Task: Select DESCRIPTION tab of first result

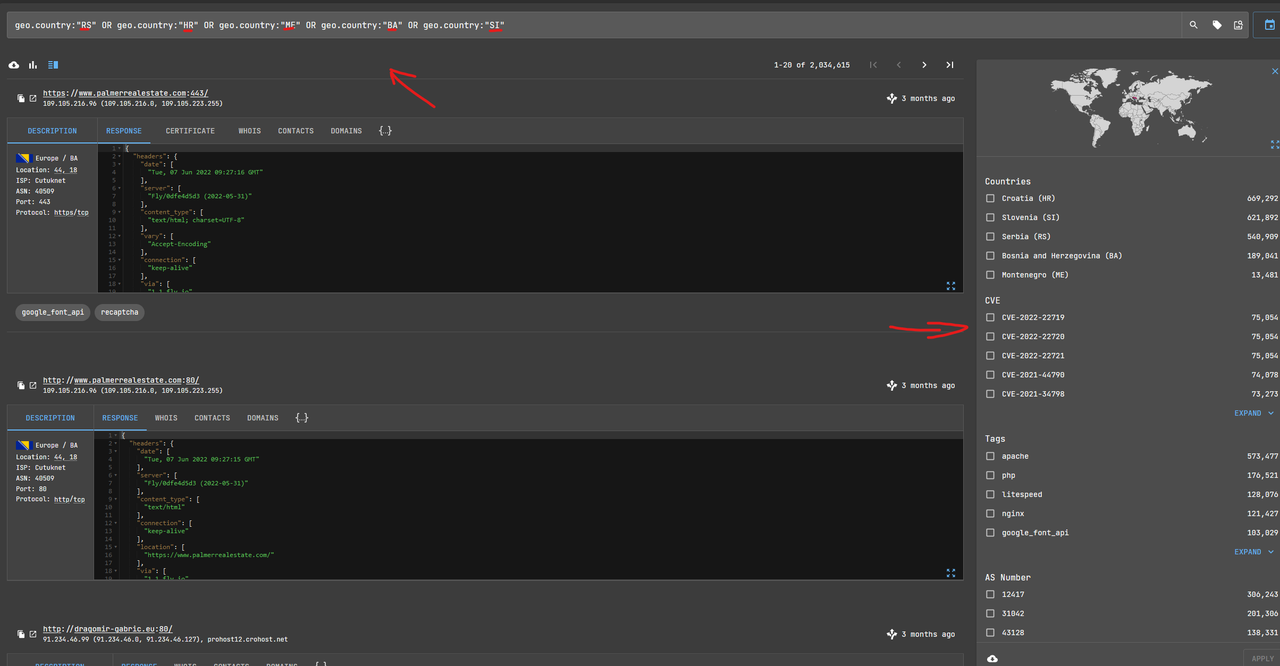Action: [x=52, y=131]
